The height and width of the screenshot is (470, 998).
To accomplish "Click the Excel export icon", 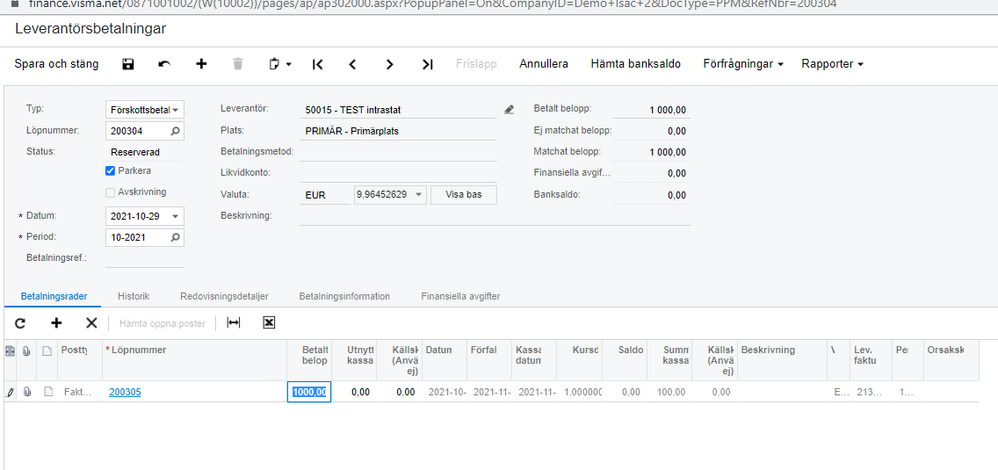I will coord(269,324).
